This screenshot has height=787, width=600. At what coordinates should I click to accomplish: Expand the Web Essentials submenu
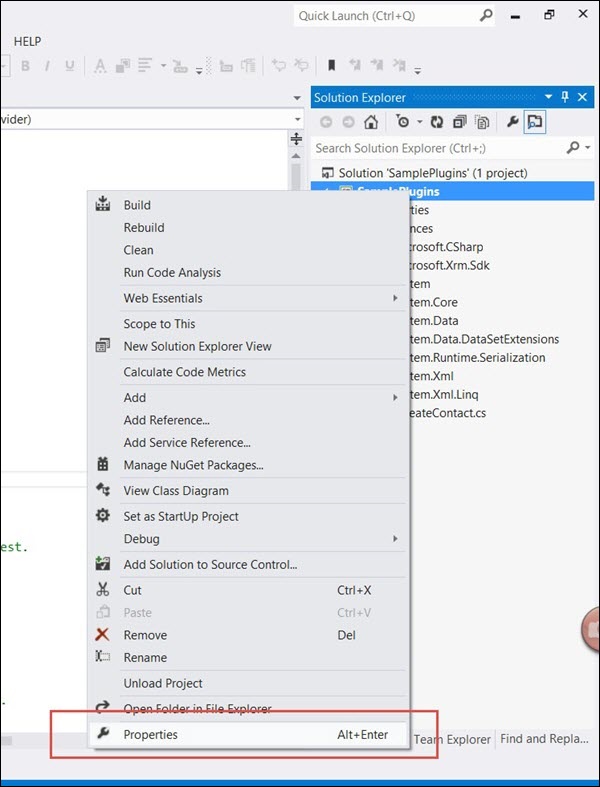(249, 298)
